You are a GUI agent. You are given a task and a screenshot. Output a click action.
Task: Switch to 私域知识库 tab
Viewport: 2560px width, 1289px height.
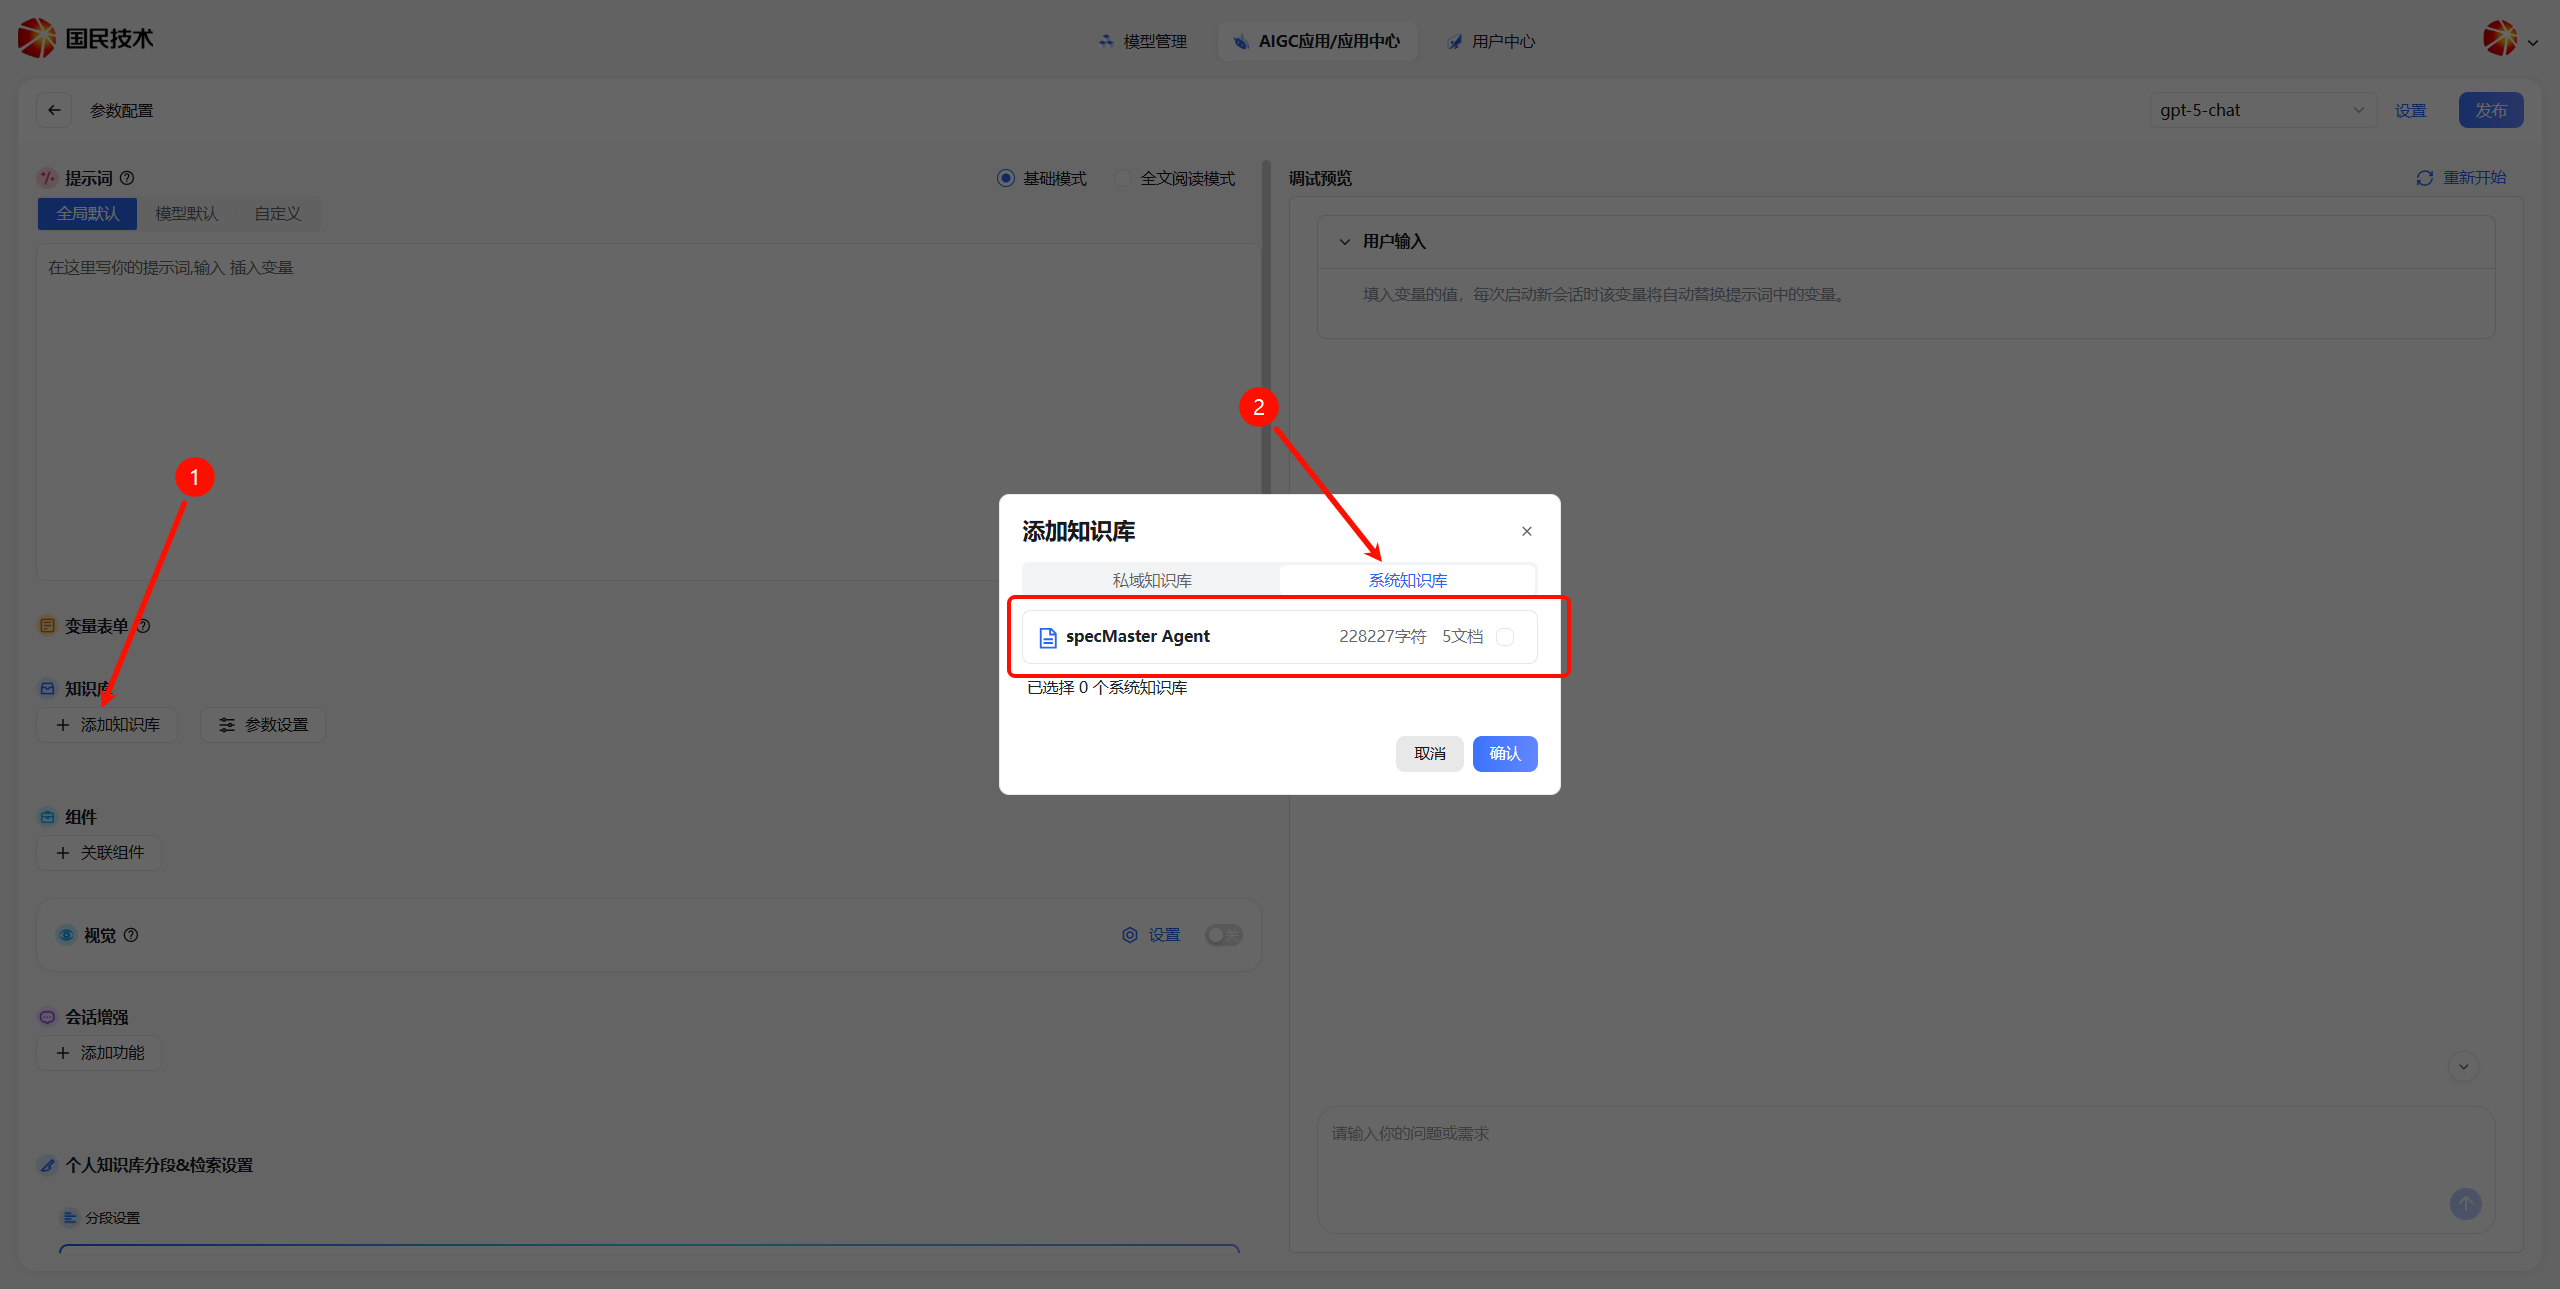coord(1152,580)
